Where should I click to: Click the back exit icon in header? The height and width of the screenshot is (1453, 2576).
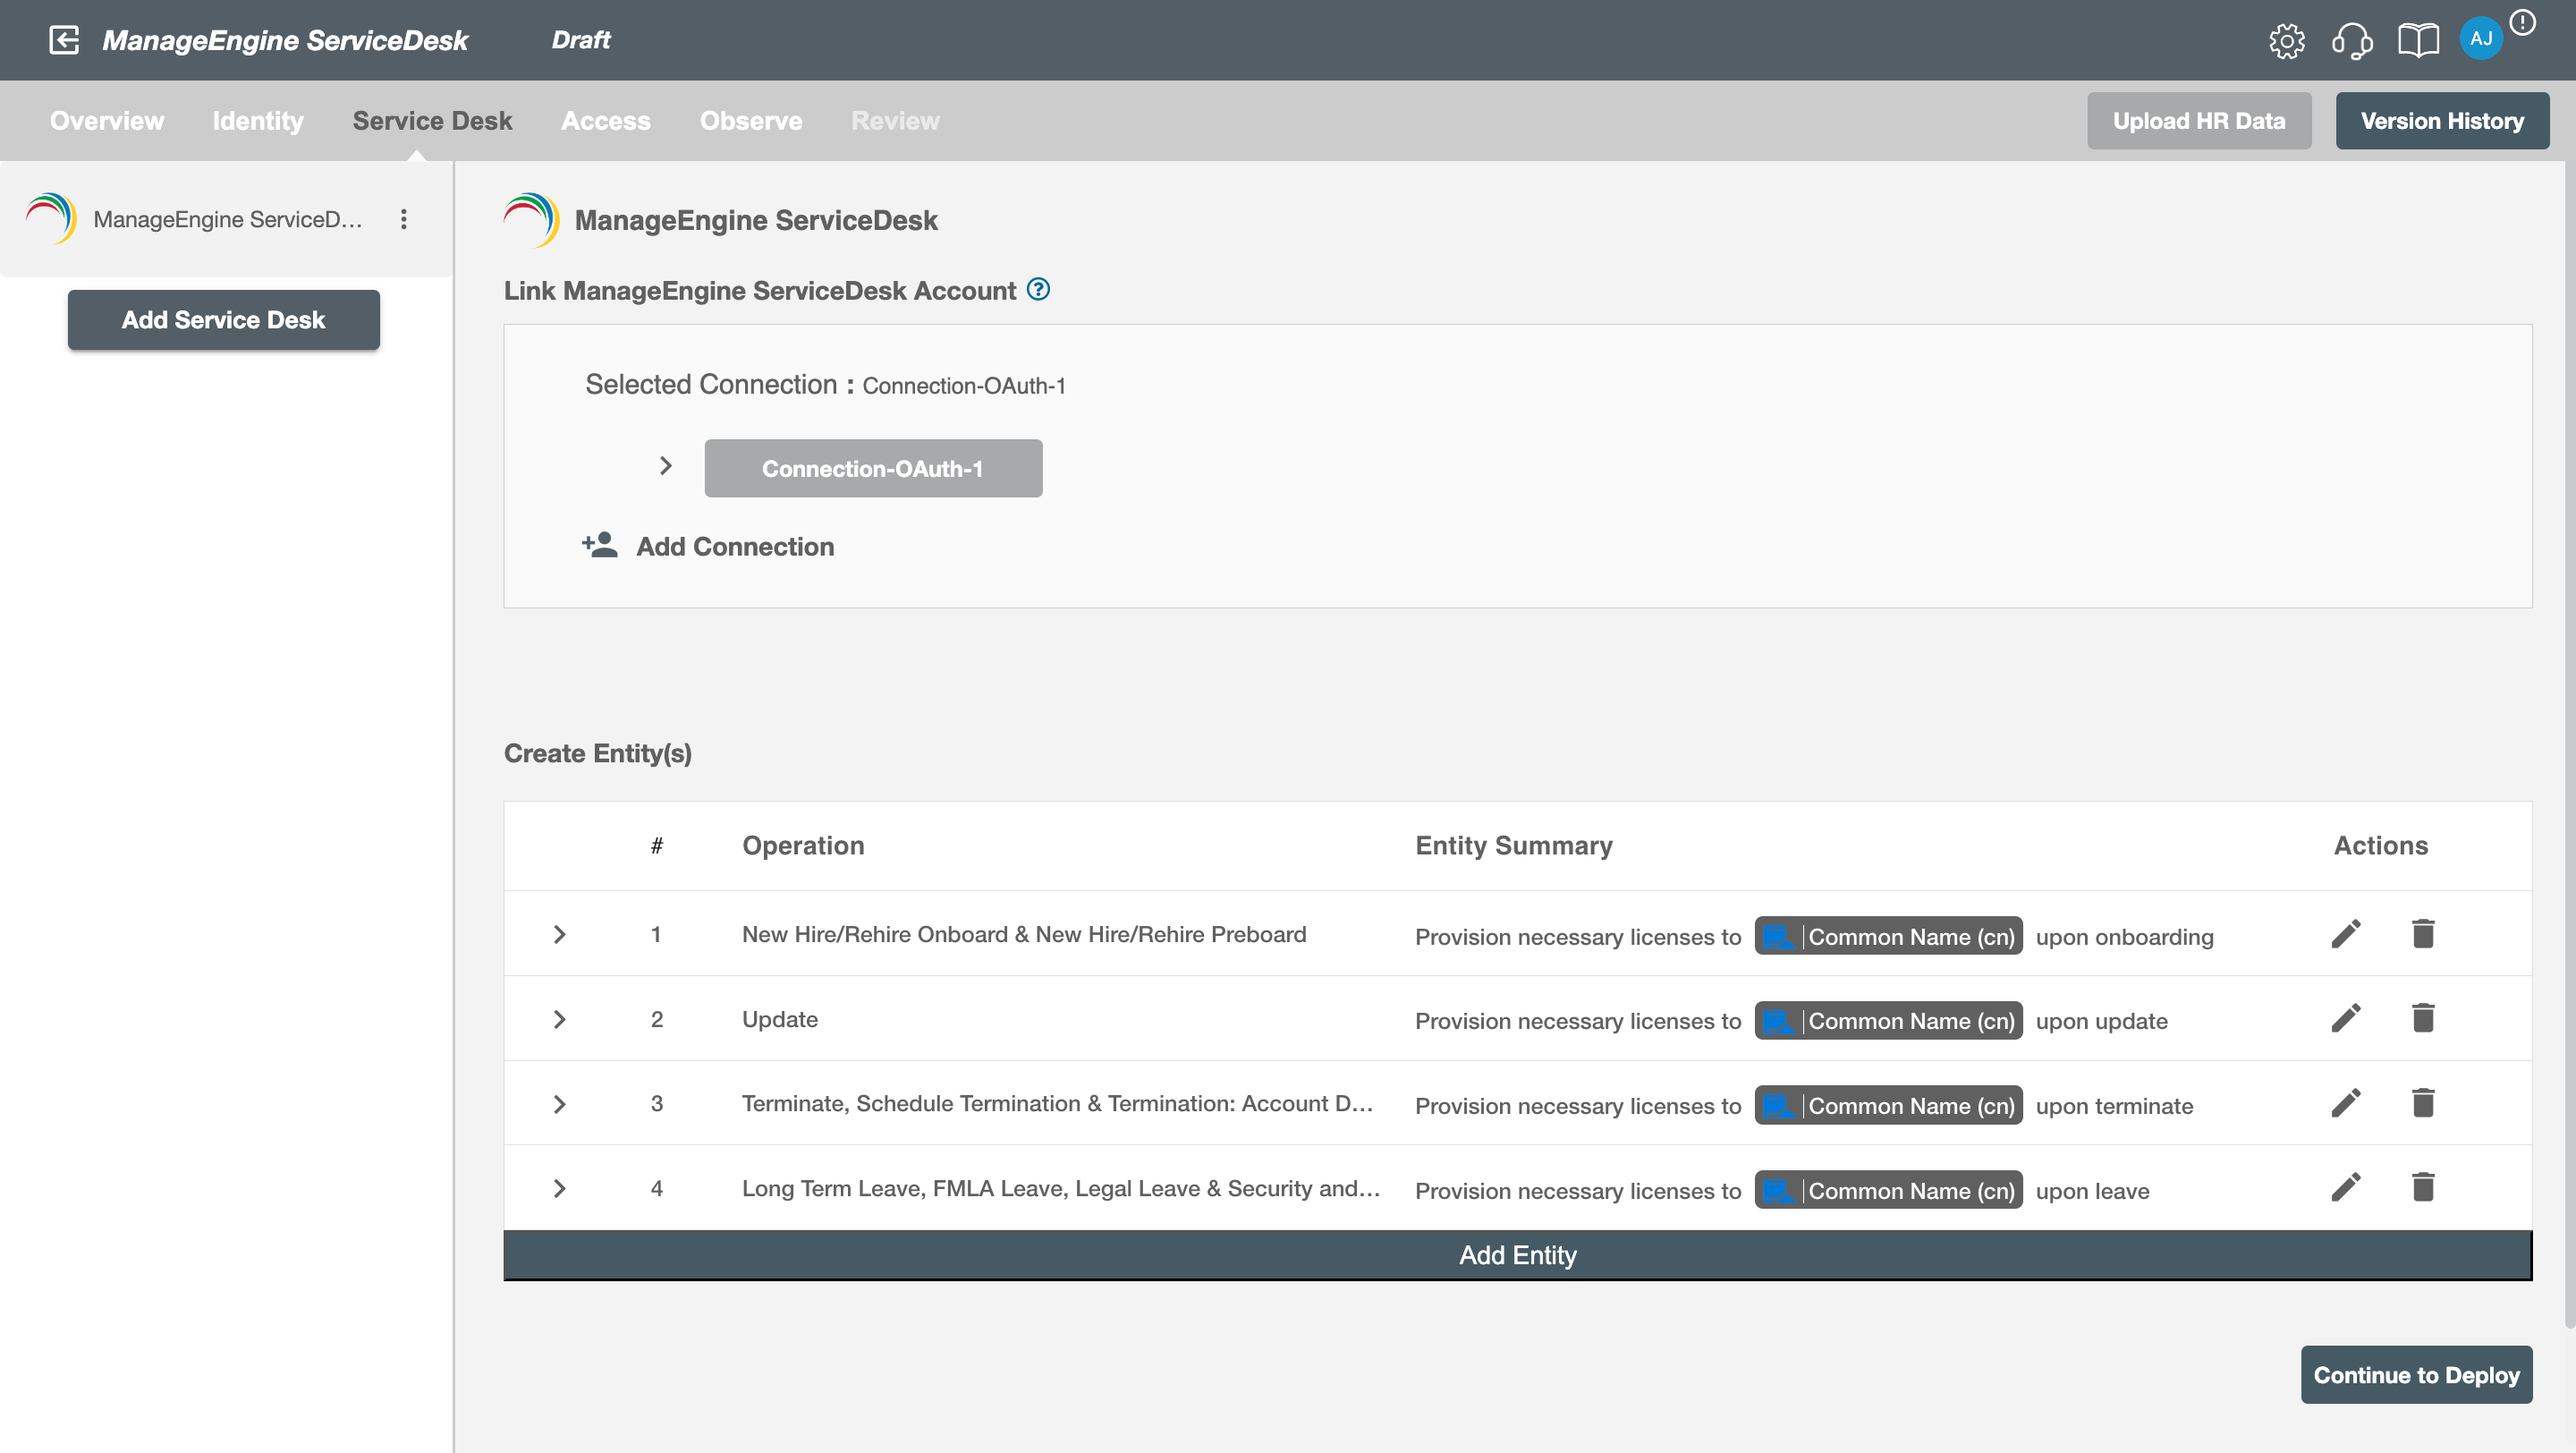click(64, 40)
